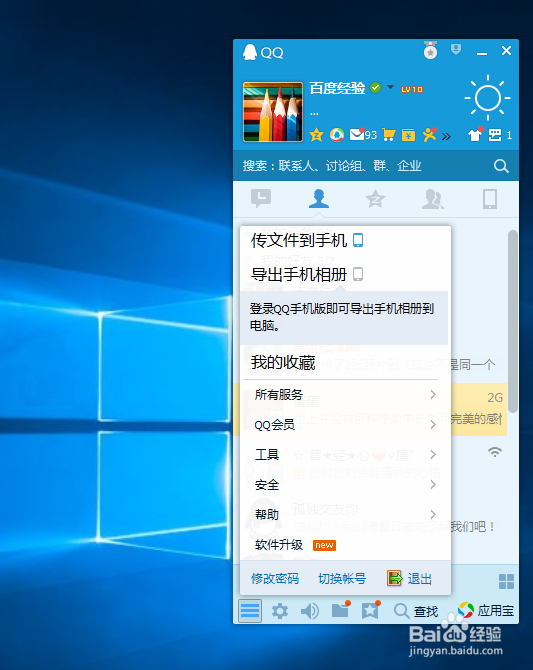The image size is (533, 670).
Task: Minimize the QQ window
Action: pos(482,52)
